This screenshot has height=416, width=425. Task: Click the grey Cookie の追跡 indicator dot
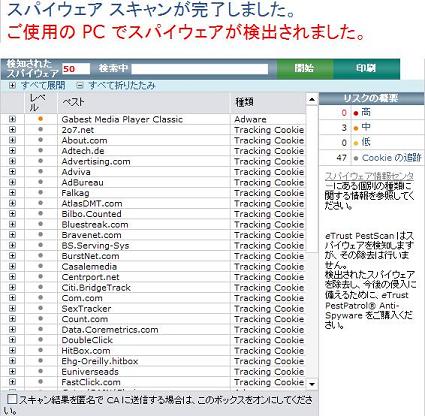[x=356, y=158]
